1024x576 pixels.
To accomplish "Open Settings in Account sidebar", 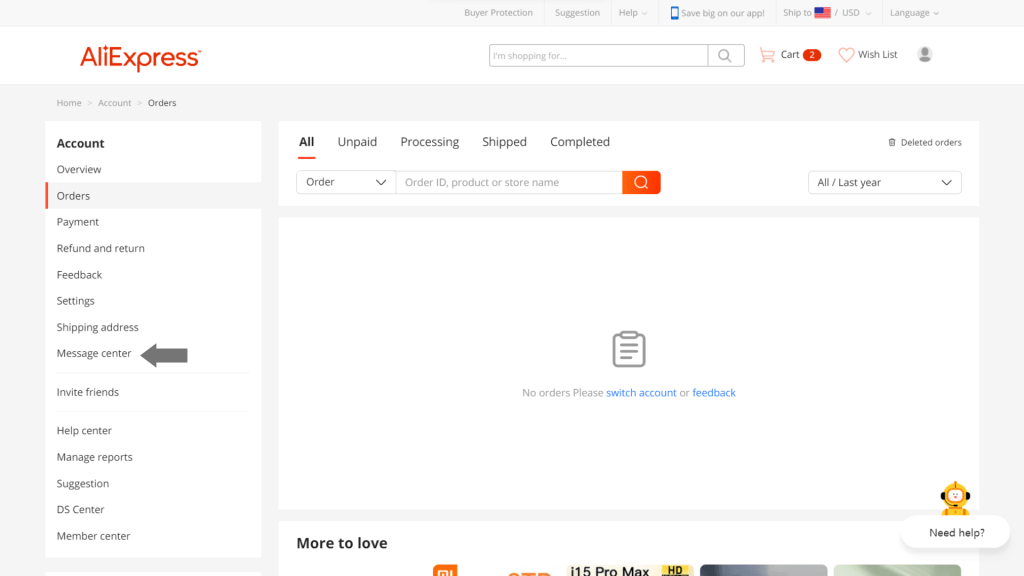I will tap(76, 301).
